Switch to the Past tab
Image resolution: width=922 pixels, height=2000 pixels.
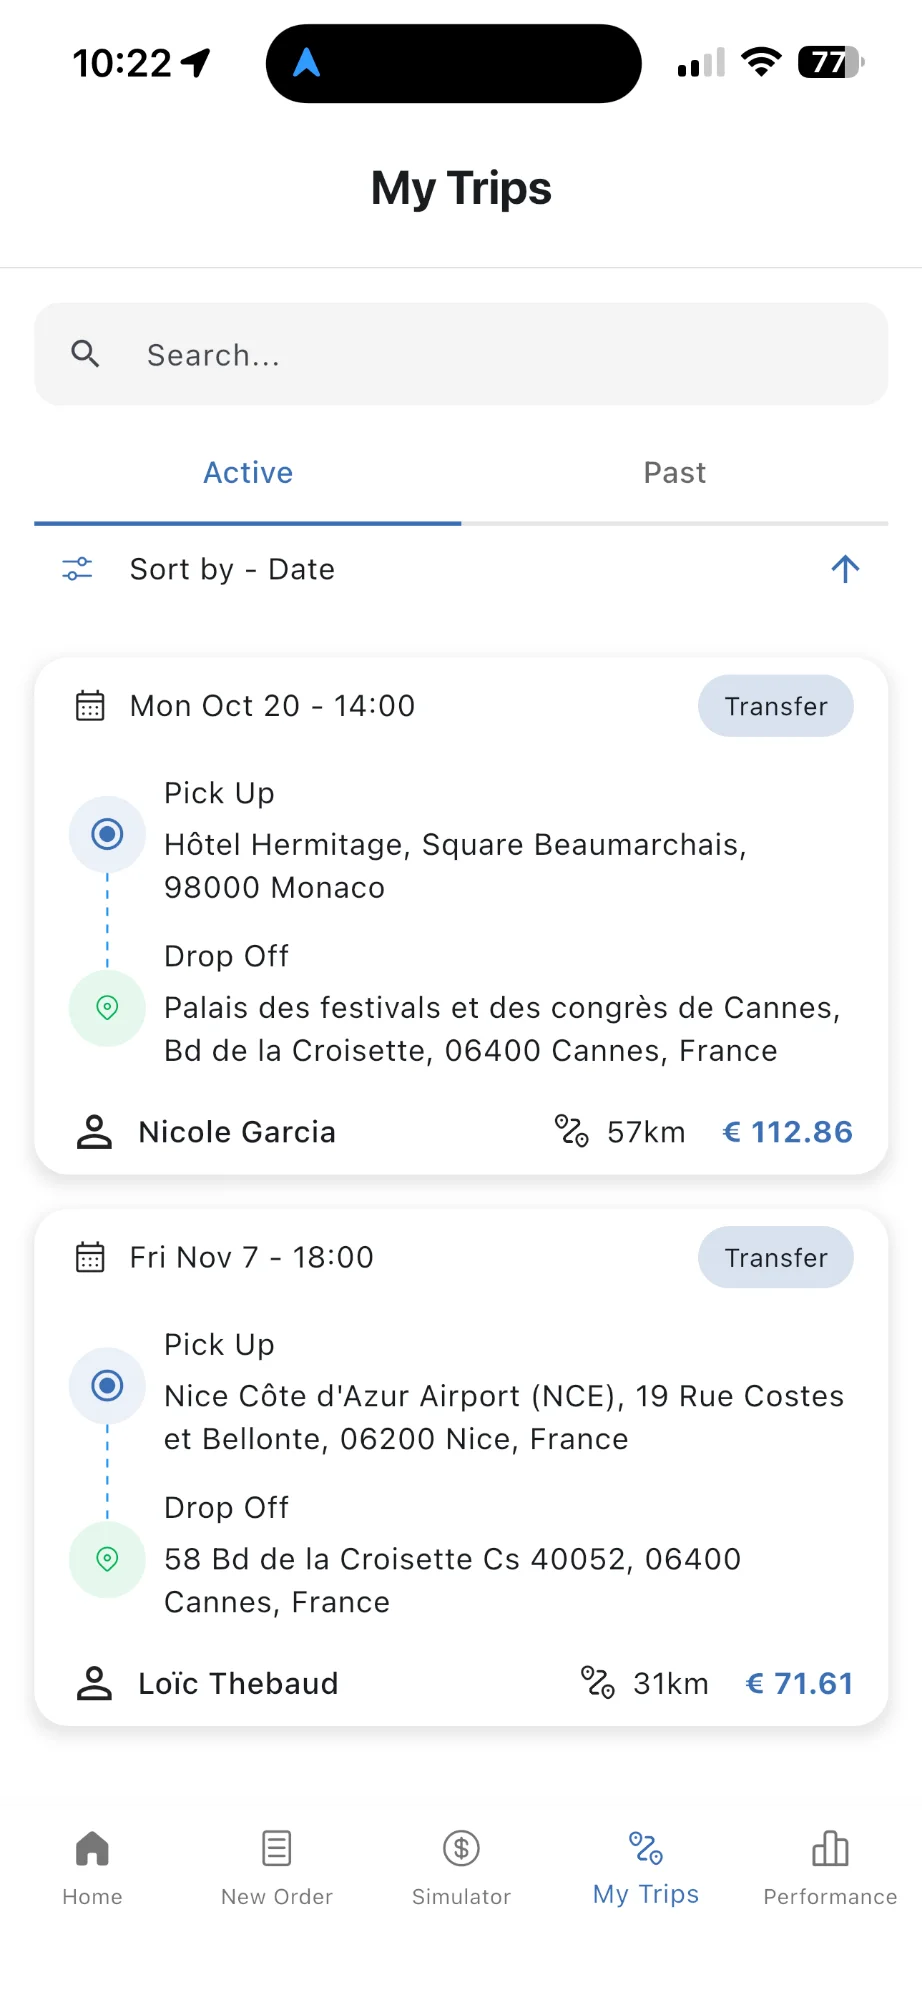(674, 473)
